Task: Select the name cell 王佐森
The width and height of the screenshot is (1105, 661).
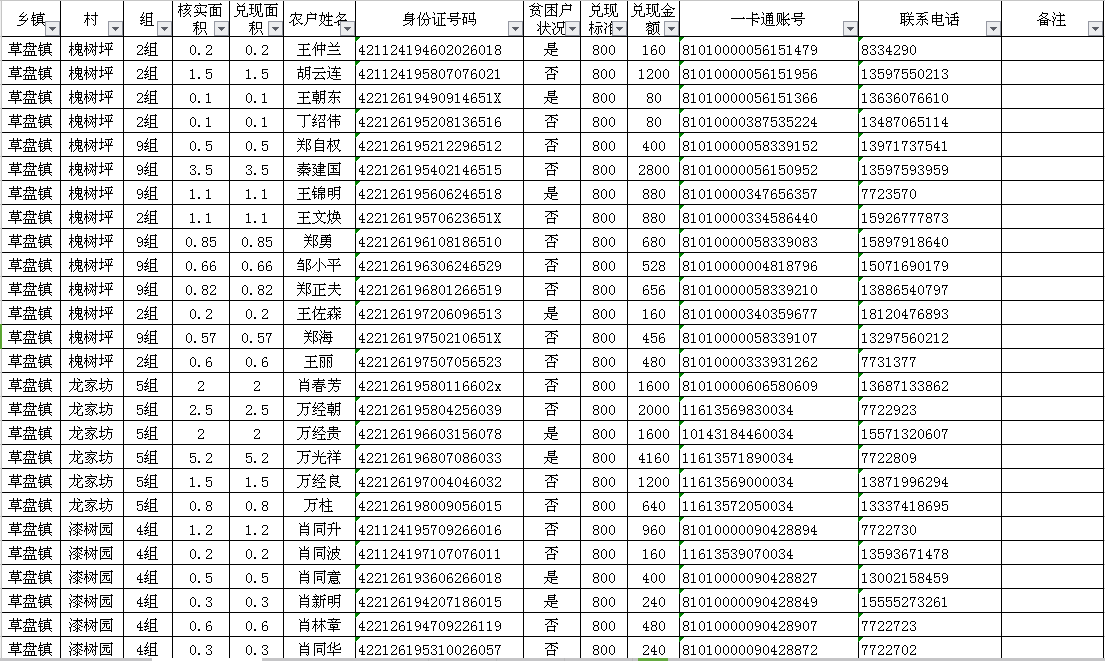Action: point(319,314)
